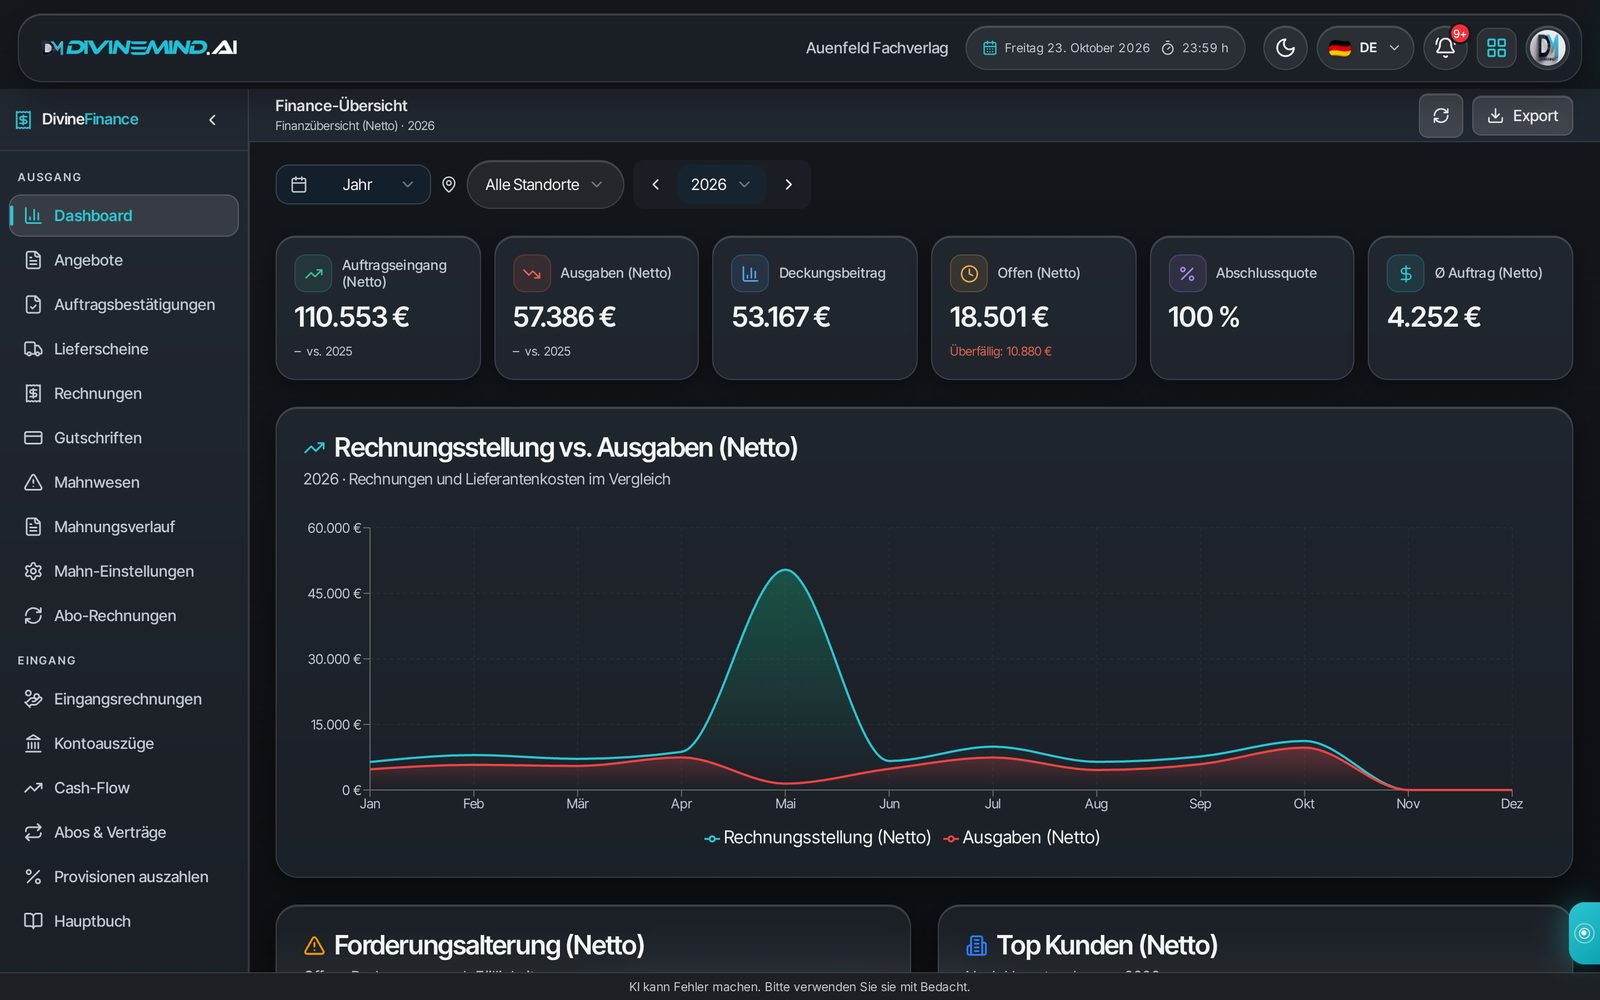Click the location pin icon
The width and height of the screenshot is (1600, 1000).
[449, 185]
